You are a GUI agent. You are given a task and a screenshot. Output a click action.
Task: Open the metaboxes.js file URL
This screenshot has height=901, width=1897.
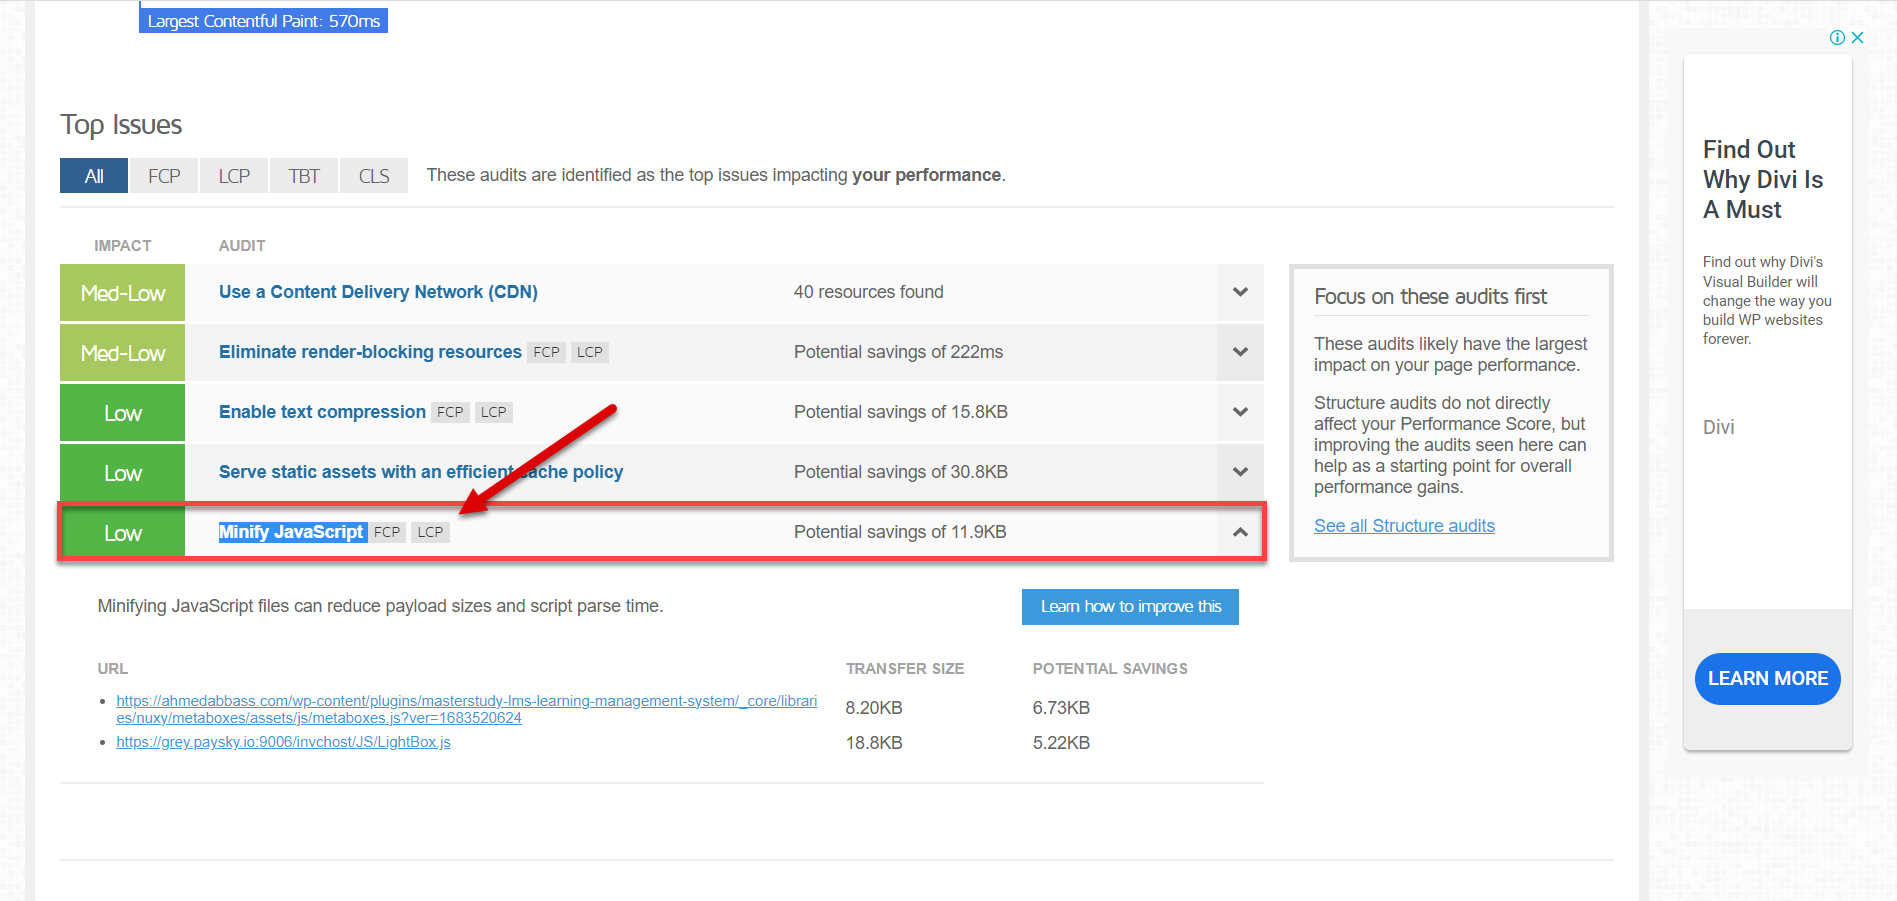point(466,709)
